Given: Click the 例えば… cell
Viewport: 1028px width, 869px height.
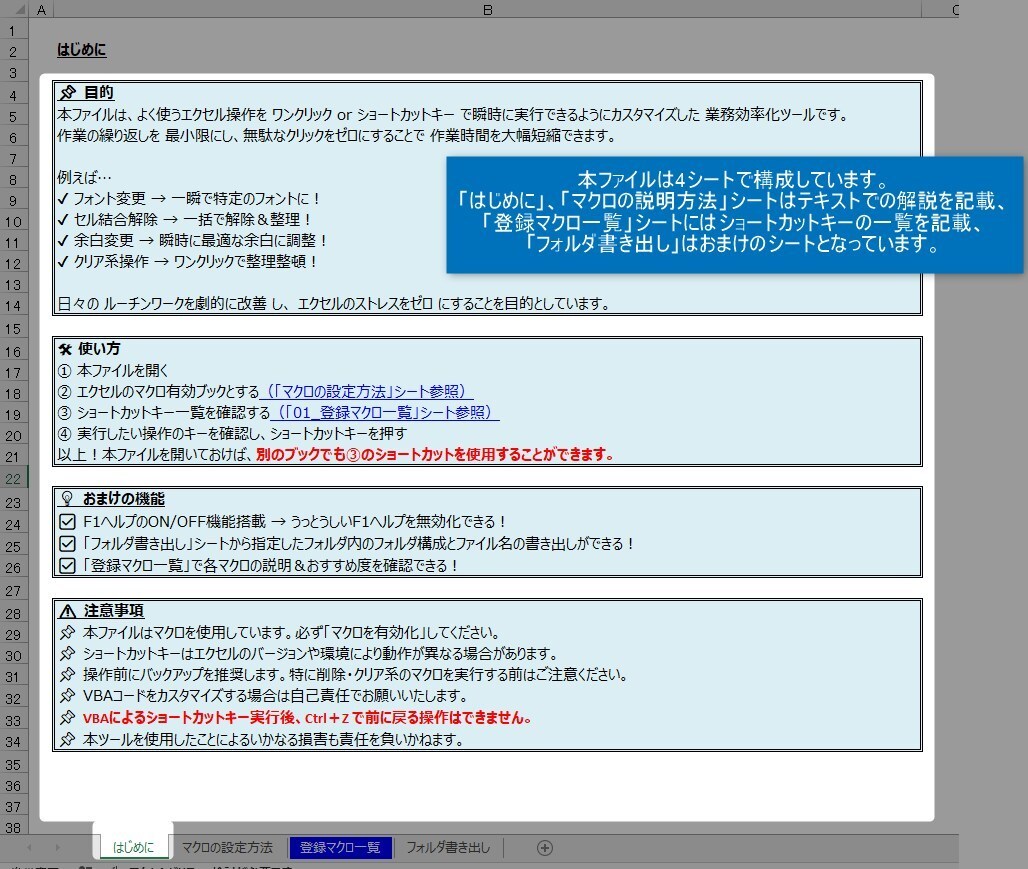Looking at the screenshot, I should tap(85, 177).
